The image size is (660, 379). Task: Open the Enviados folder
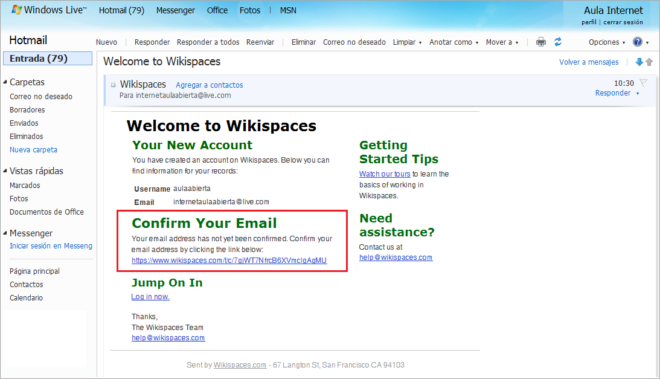pyautogui.click(x=24, y=123)
